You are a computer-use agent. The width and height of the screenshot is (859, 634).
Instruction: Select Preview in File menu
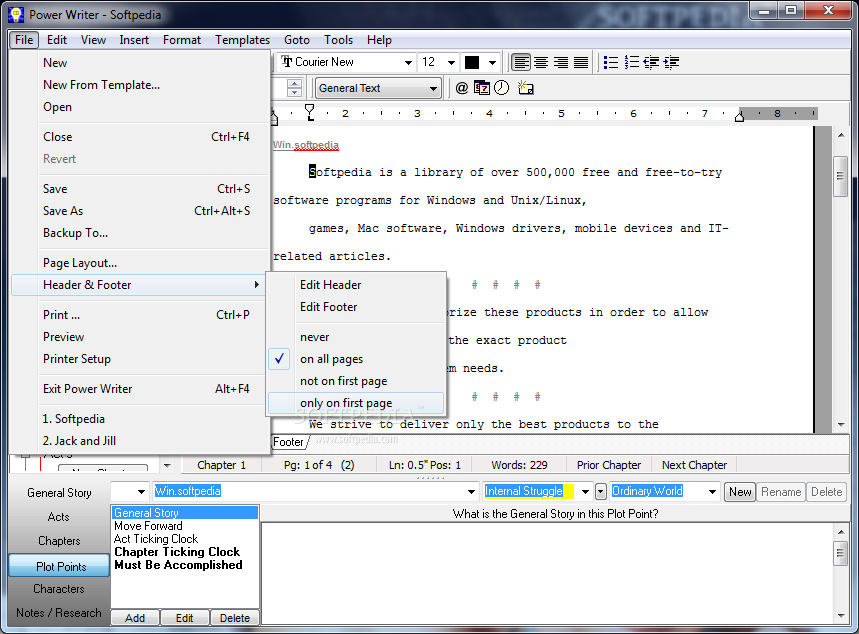64,337
